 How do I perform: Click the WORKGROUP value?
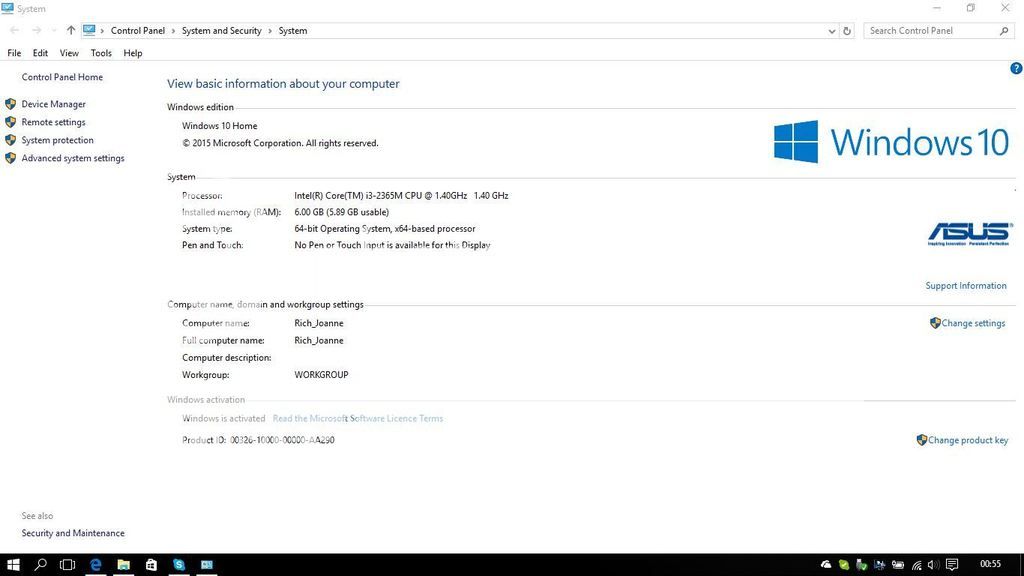321,375
